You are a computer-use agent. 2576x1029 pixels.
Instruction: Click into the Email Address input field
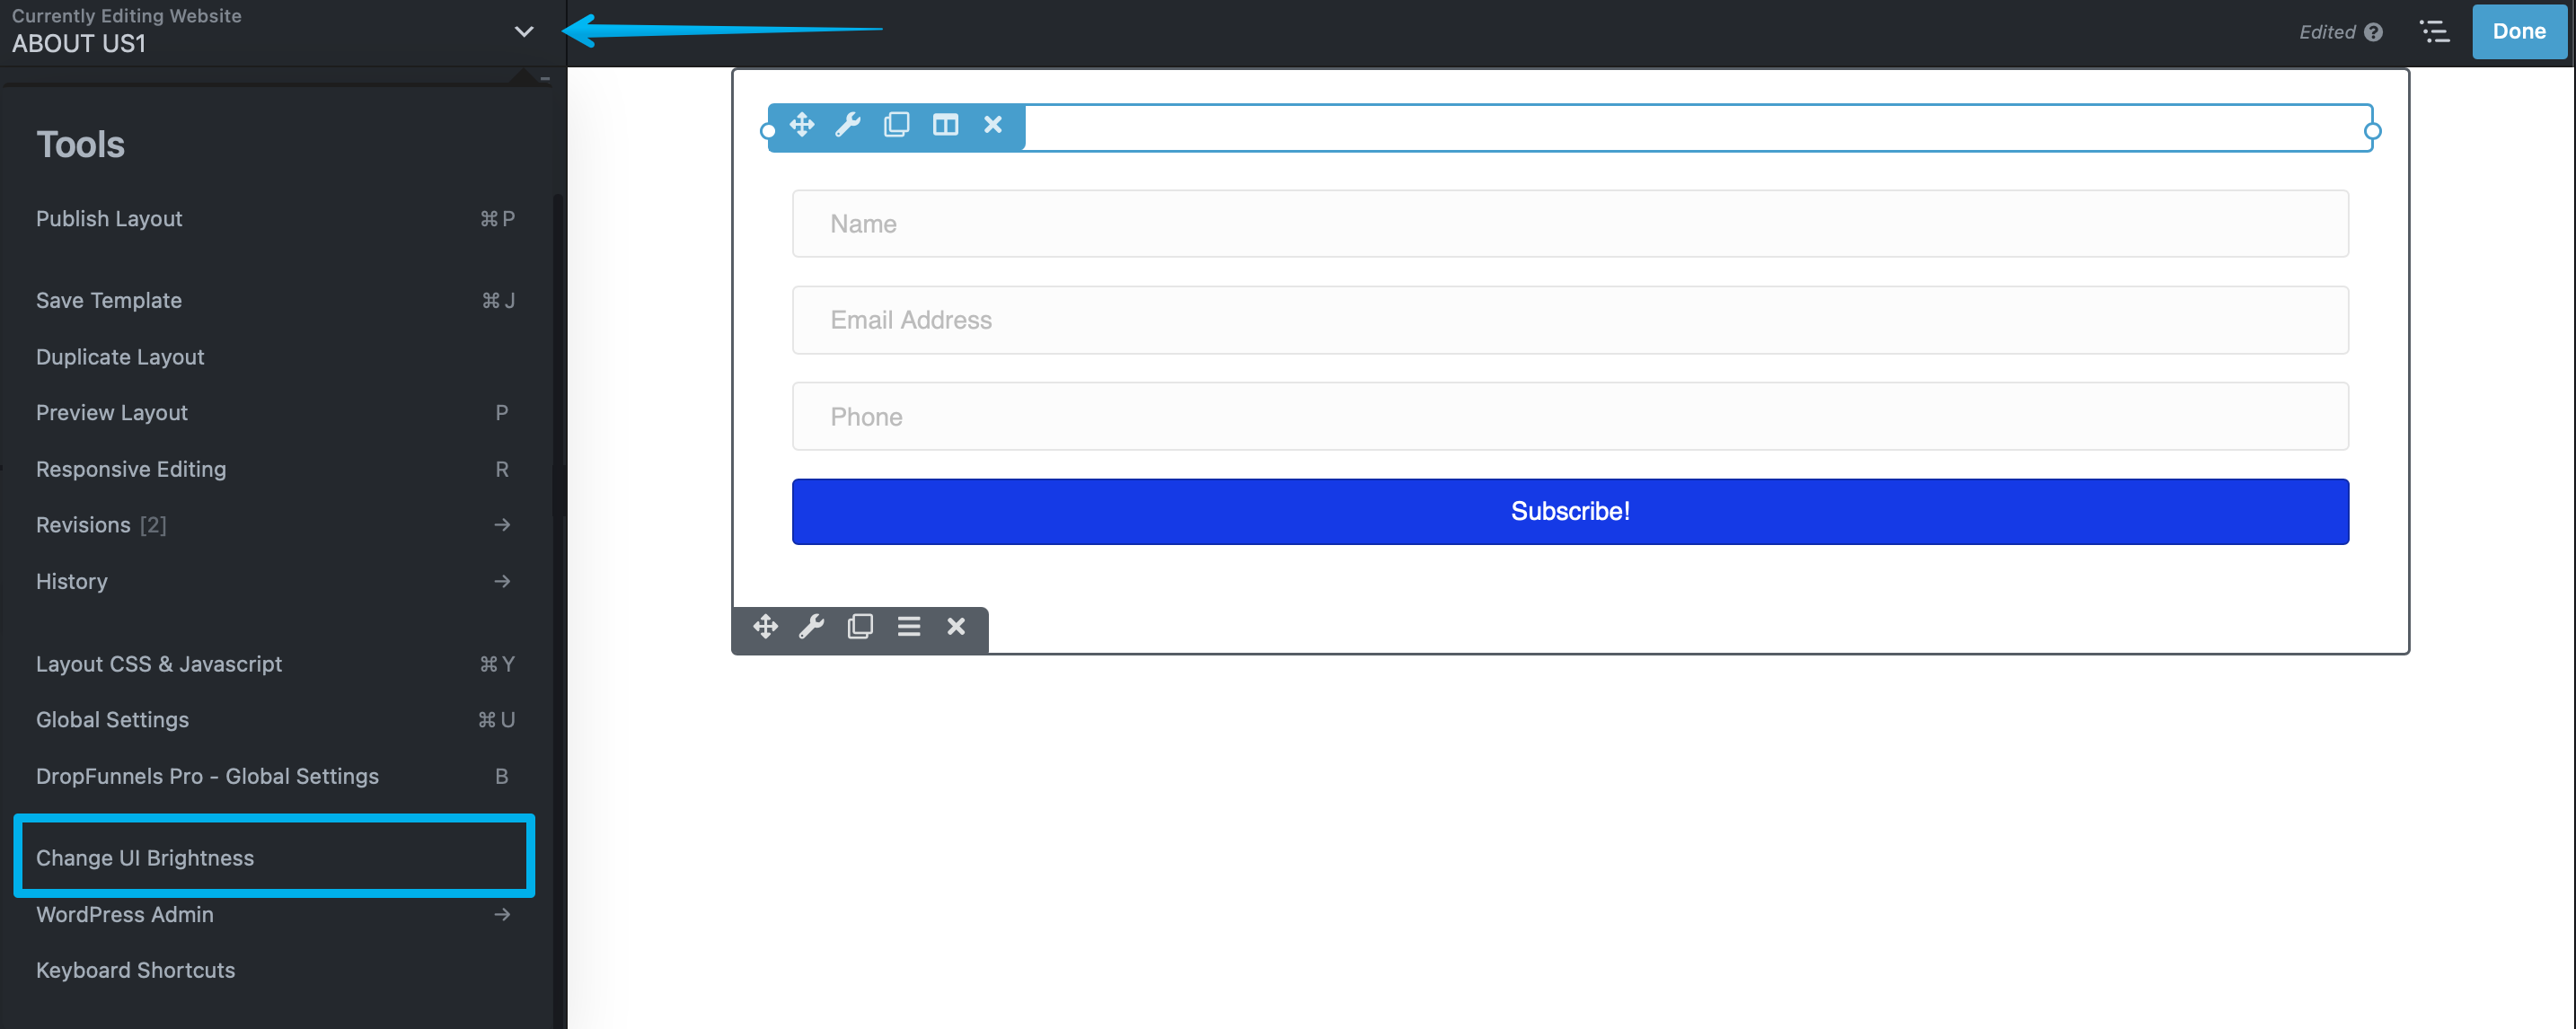pyautogui.click(x=1570, y=321)
